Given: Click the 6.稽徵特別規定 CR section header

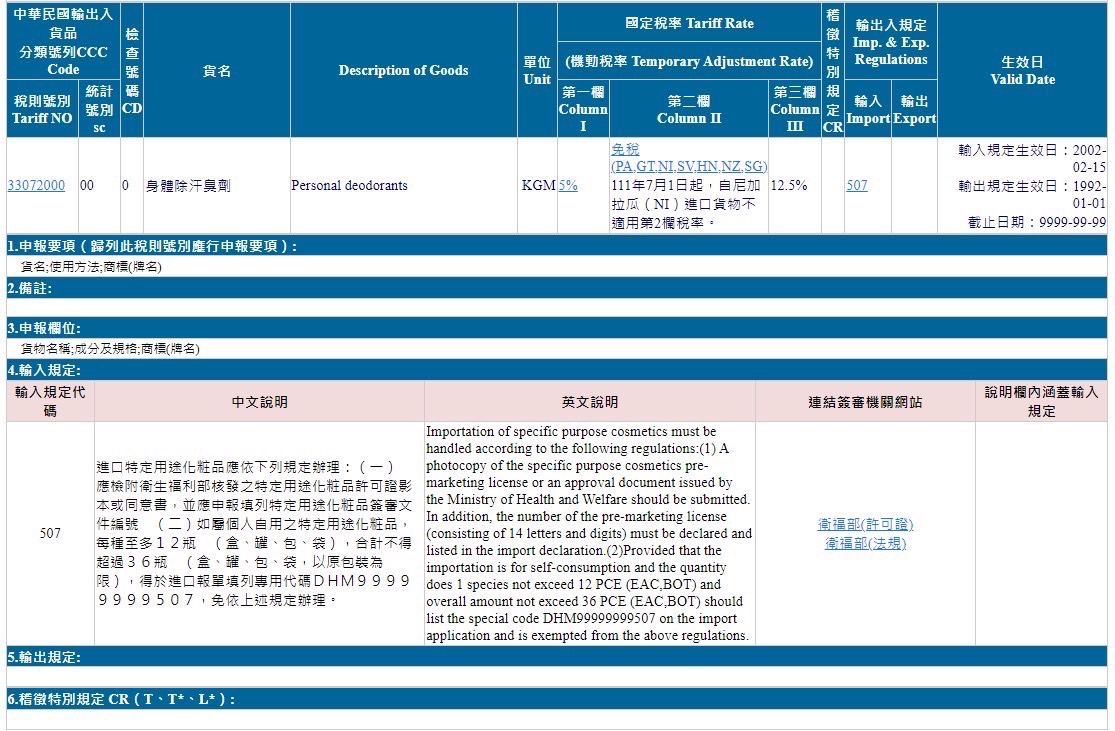Looking at the screenshot, I should tap(121, 699).
